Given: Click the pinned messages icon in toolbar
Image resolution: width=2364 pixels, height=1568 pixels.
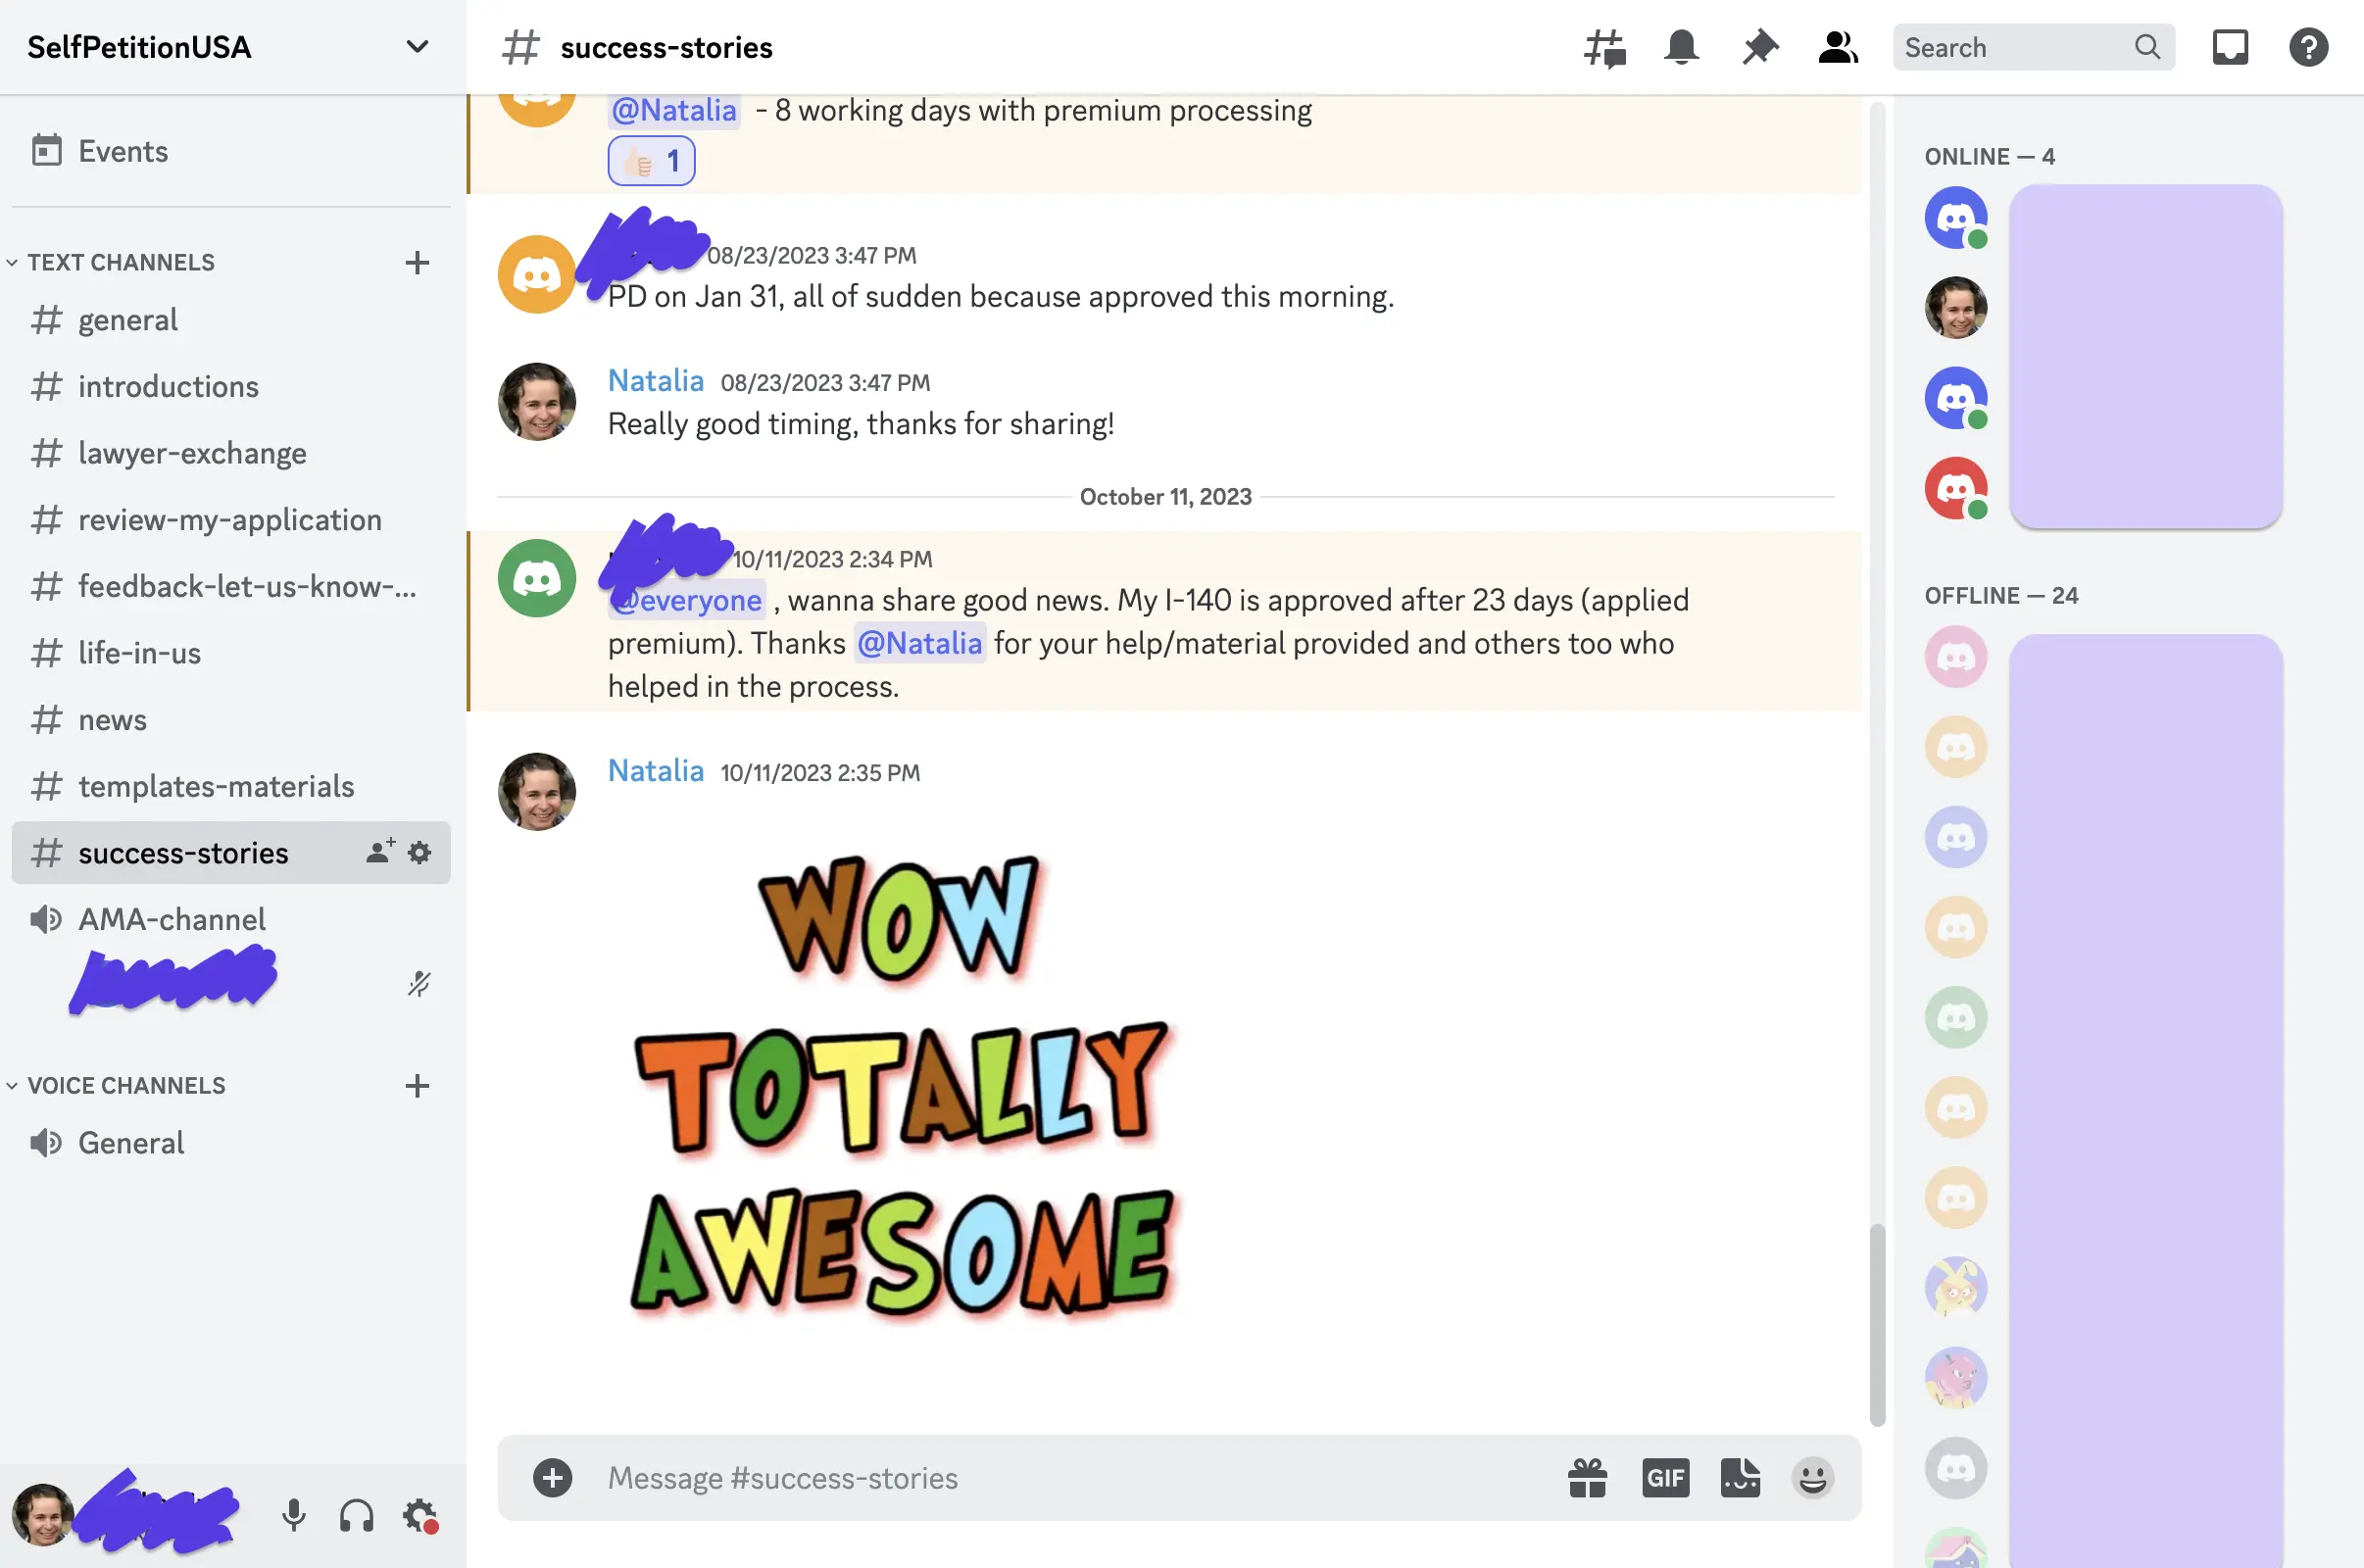Looking at the screenshot, I should tap(1760, 45).
